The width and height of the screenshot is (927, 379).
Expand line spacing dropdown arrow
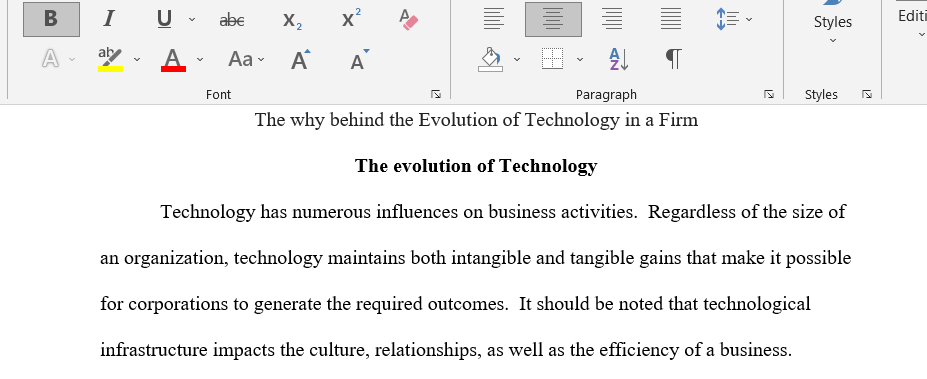[749, 20]
